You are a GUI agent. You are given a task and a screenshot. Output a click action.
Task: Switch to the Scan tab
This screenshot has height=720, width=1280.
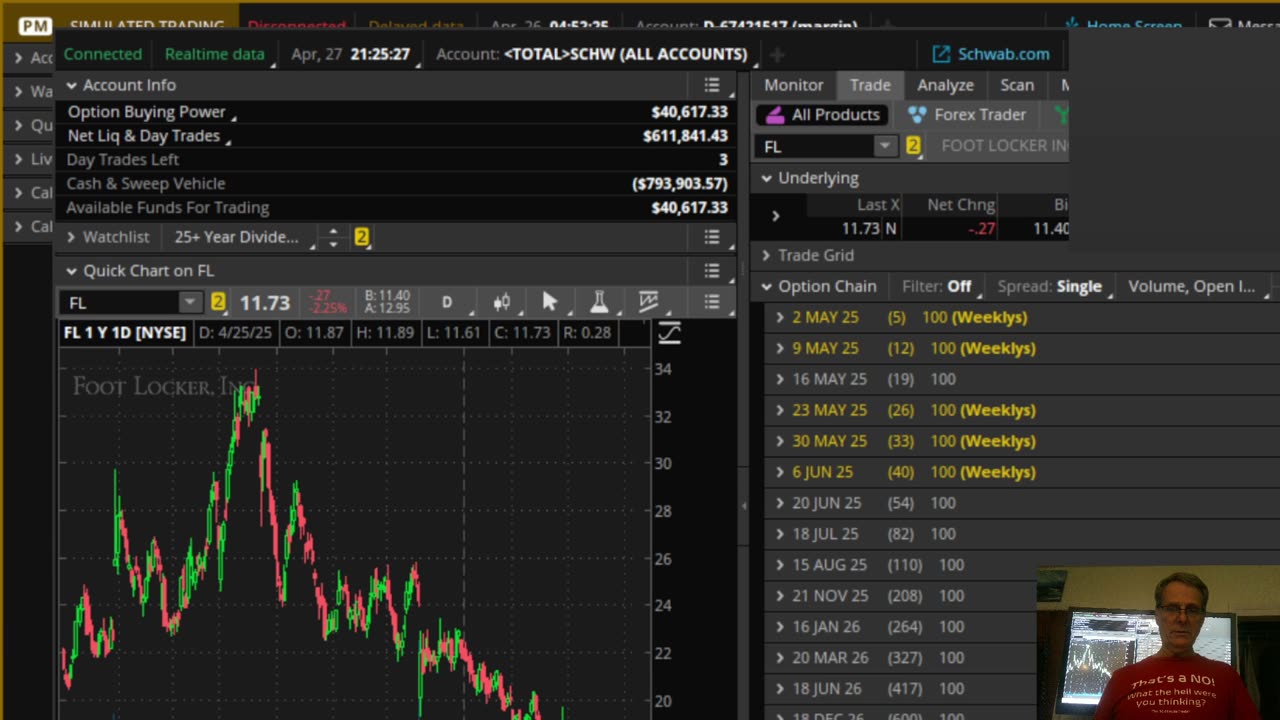click(x=1017, y=85)
